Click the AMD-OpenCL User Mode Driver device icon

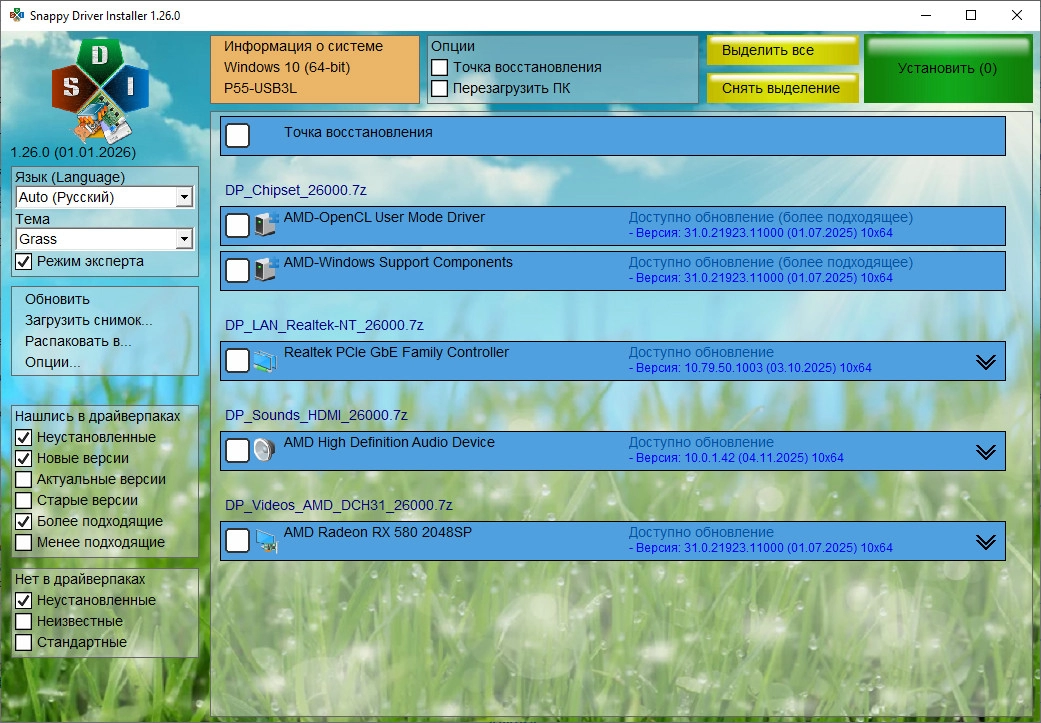coord(266,224)
